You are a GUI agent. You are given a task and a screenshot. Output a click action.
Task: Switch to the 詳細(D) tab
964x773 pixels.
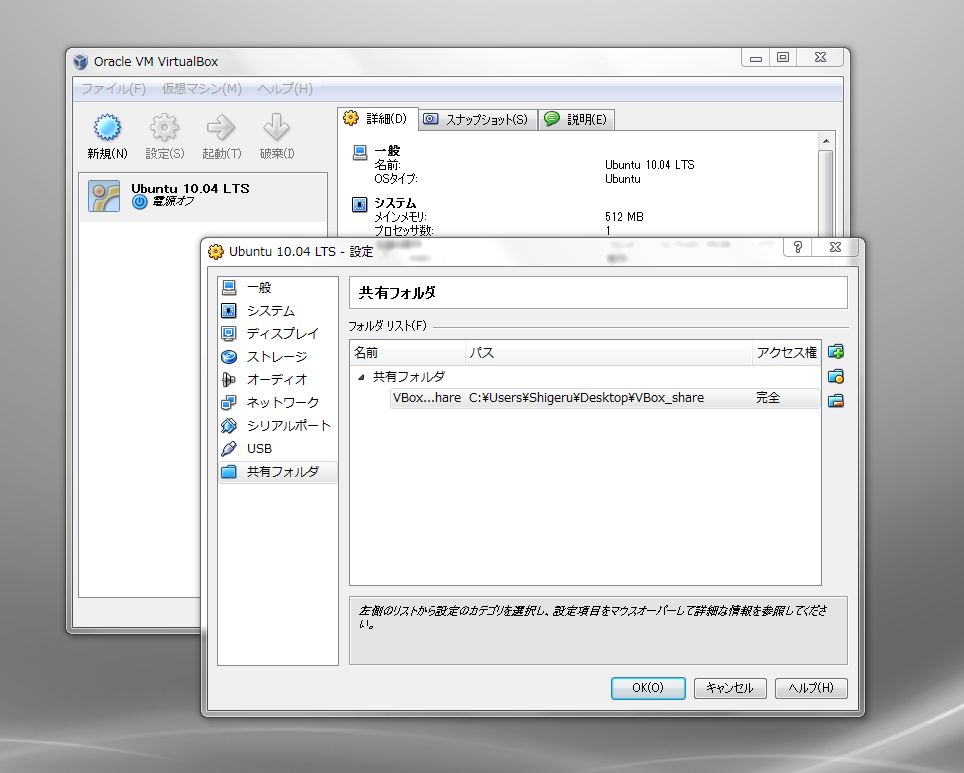377,119
